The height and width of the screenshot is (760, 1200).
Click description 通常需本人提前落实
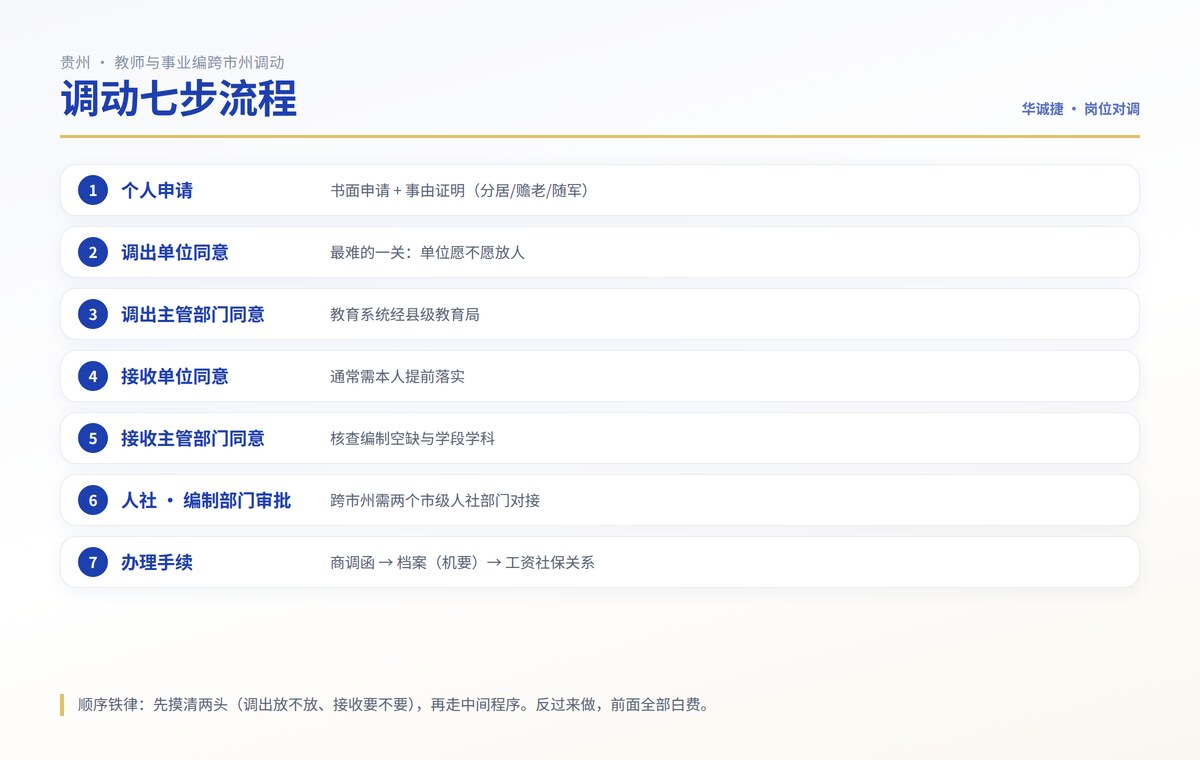(x=397, y=376)
